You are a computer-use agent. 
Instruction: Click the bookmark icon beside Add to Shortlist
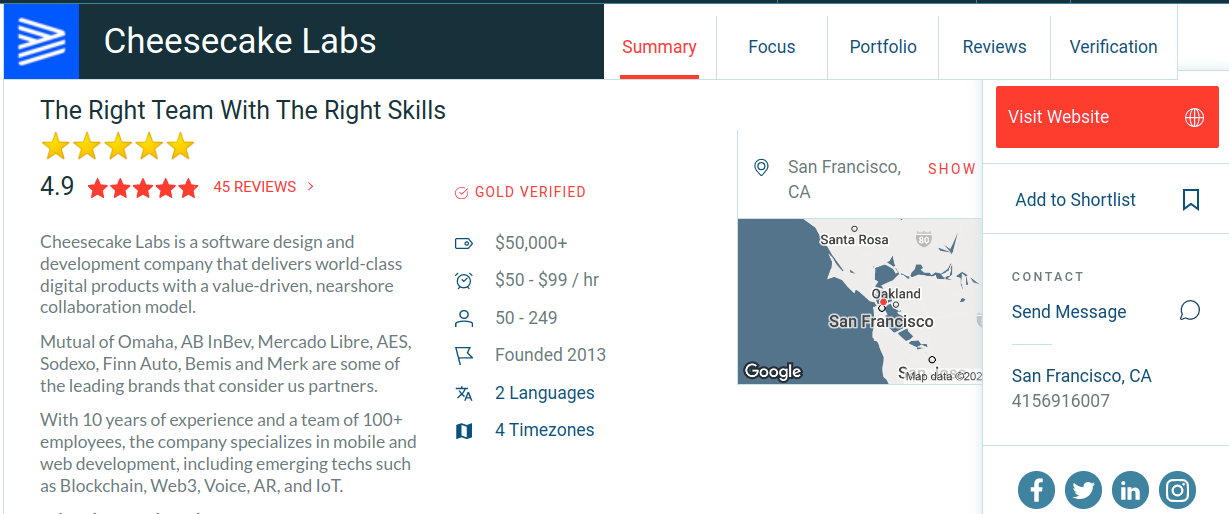click(1190, 200)
